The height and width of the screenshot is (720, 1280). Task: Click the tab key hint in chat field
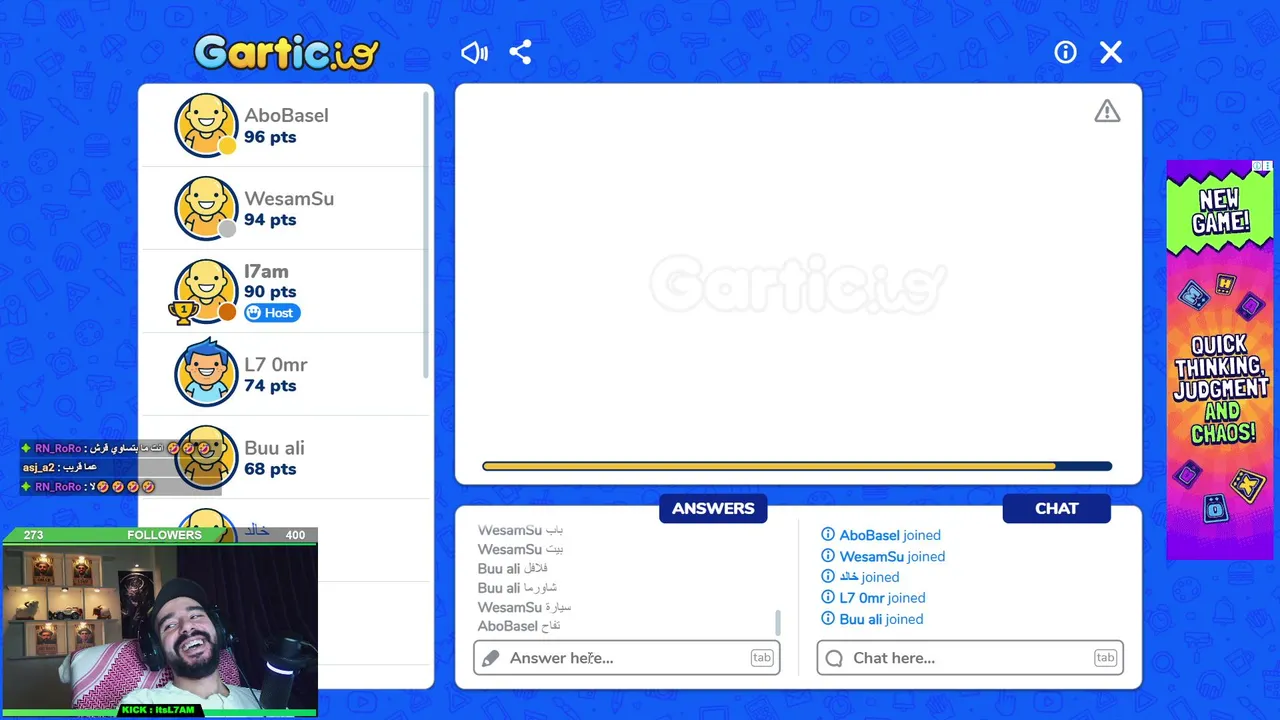coord(1105,658)
